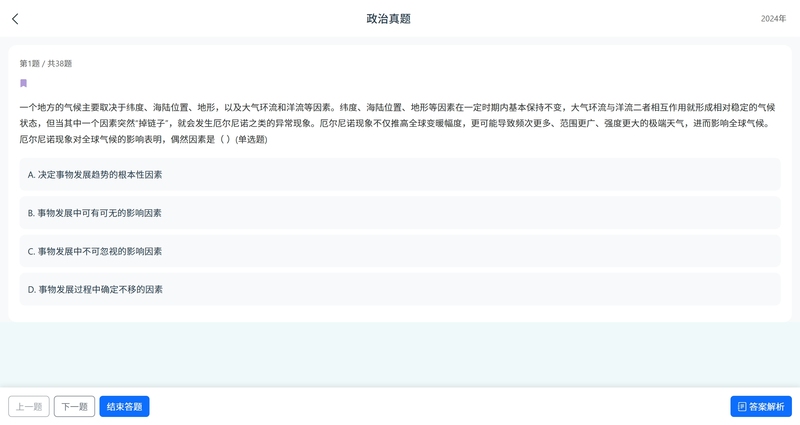The height and width of the screenshot is (425, 800).
Task: Open 答案解析 answer explanation
Action: tap(761, 407)
